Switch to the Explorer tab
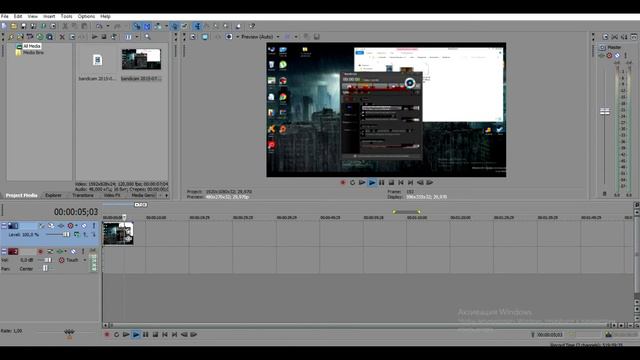This screenshot has height=360, width=640. pyautogui.click(x=53, y=196)
